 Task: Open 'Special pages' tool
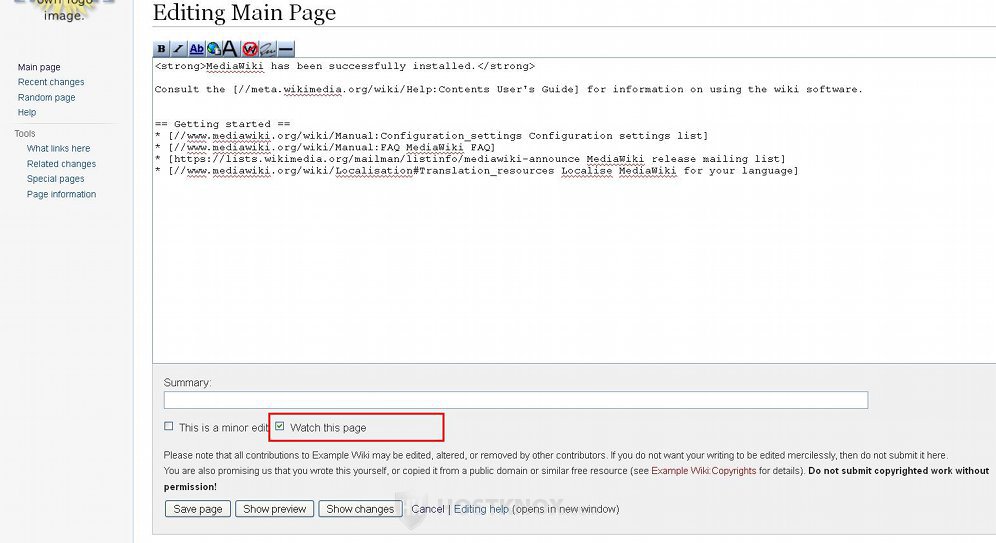[x=55, y=178]
